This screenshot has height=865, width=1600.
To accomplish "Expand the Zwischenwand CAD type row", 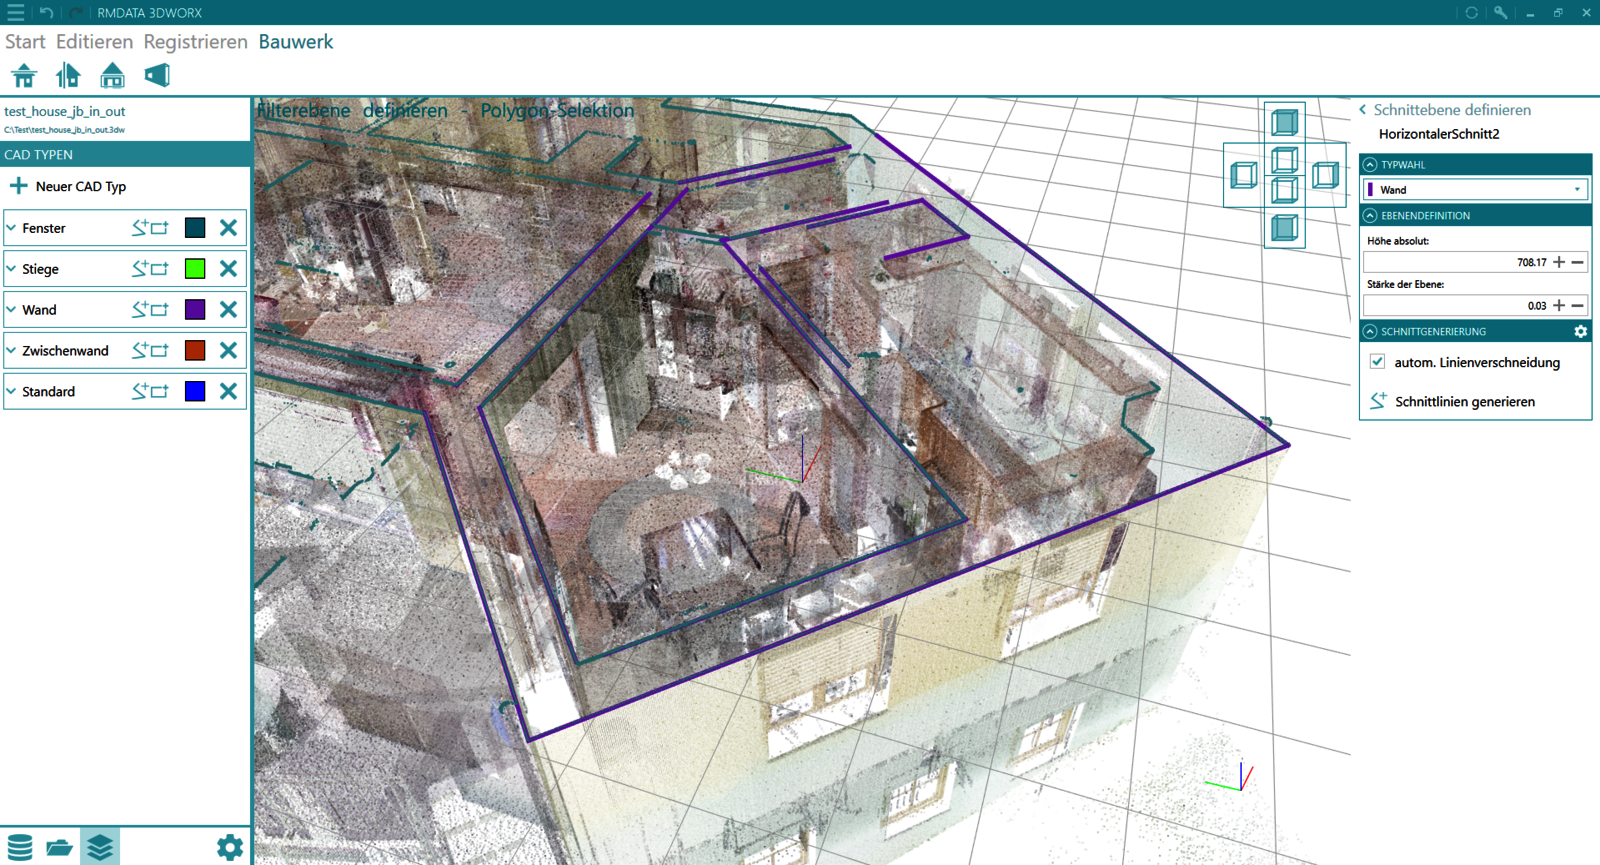I will 11,351.
